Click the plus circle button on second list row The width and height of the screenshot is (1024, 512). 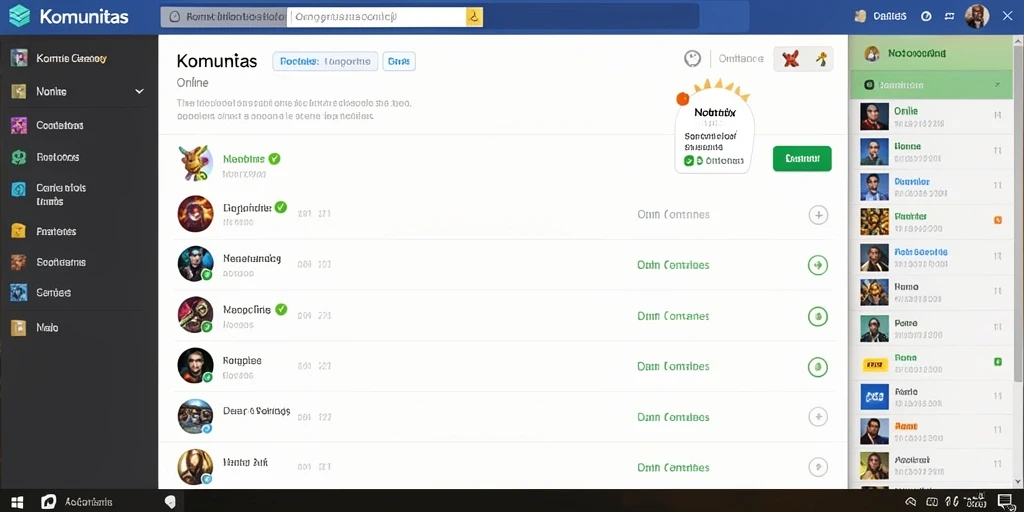pyautogui.click(x=818, y=214)
